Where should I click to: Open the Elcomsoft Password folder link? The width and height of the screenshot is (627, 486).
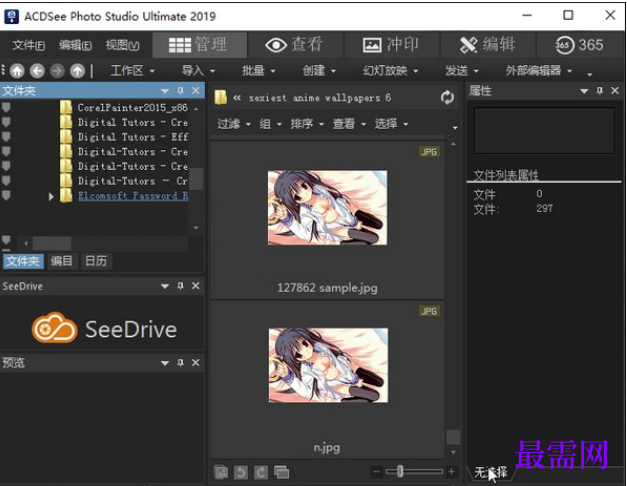pyautogui.click(x=132, y=196)
